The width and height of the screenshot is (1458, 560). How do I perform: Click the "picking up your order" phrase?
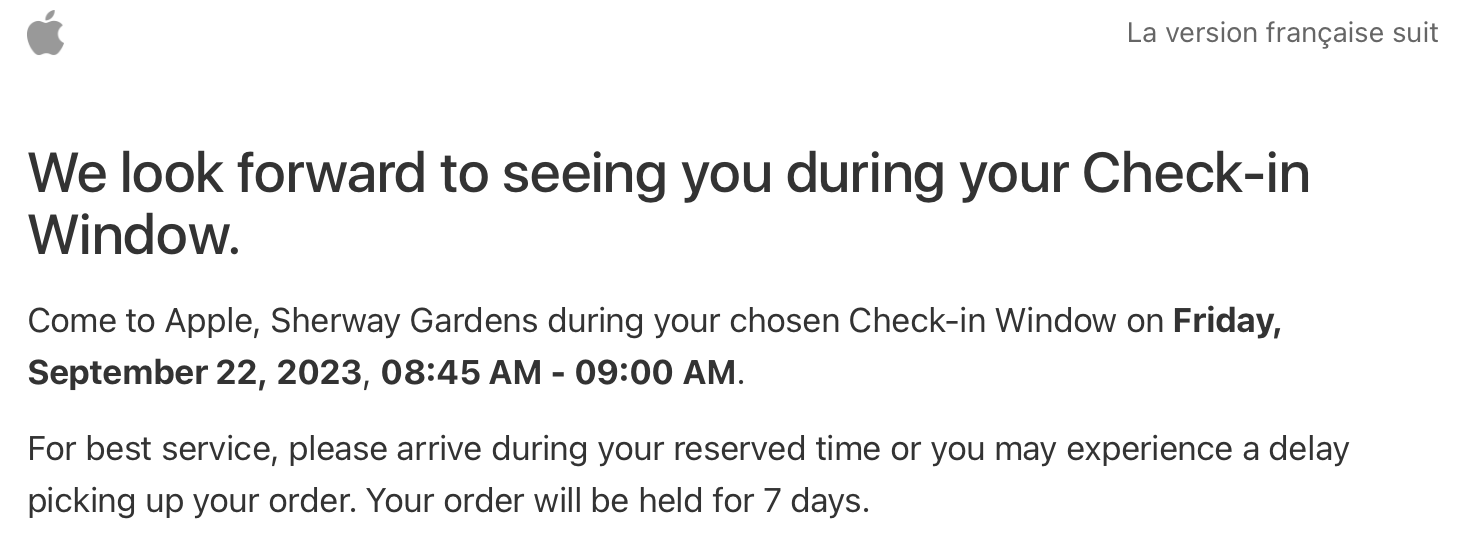190,500
